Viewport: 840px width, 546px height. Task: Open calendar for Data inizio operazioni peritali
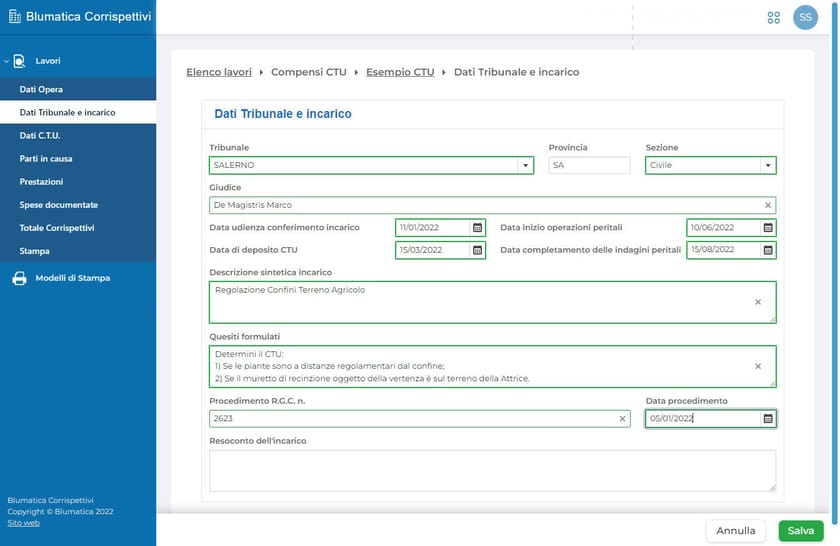(768, 228)
